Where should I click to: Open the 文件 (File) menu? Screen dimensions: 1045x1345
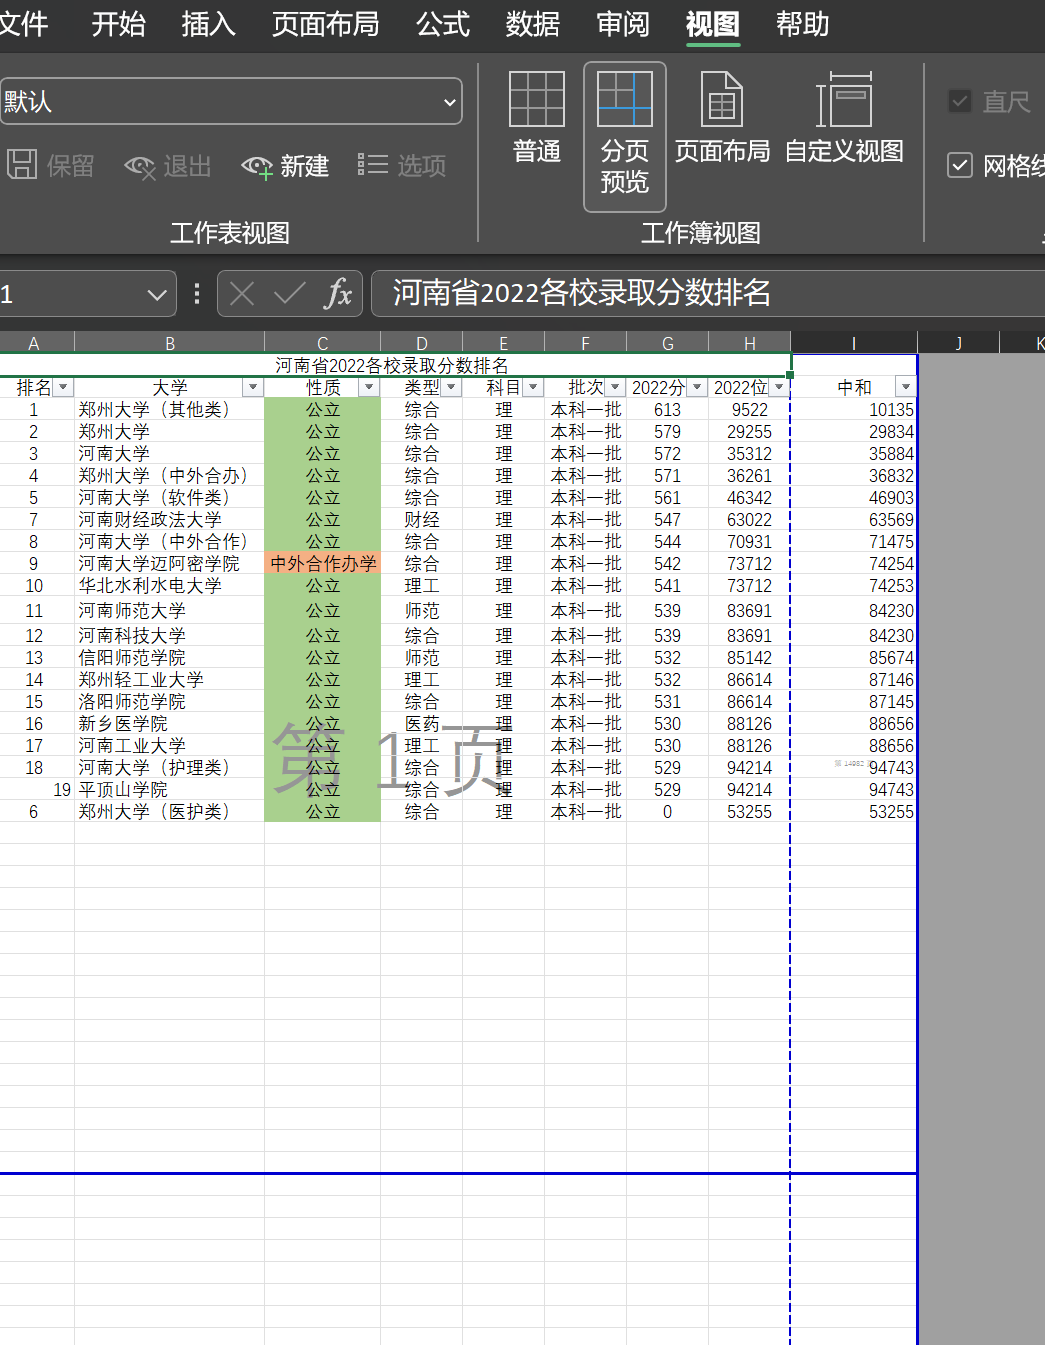[22, 24]
